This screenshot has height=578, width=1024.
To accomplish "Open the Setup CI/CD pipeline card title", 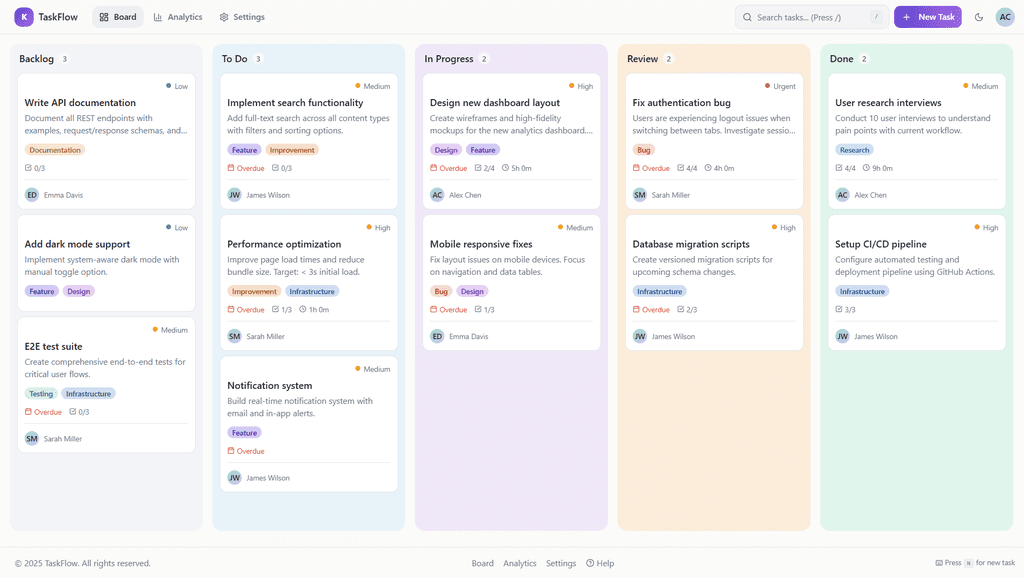I will 881,244.
